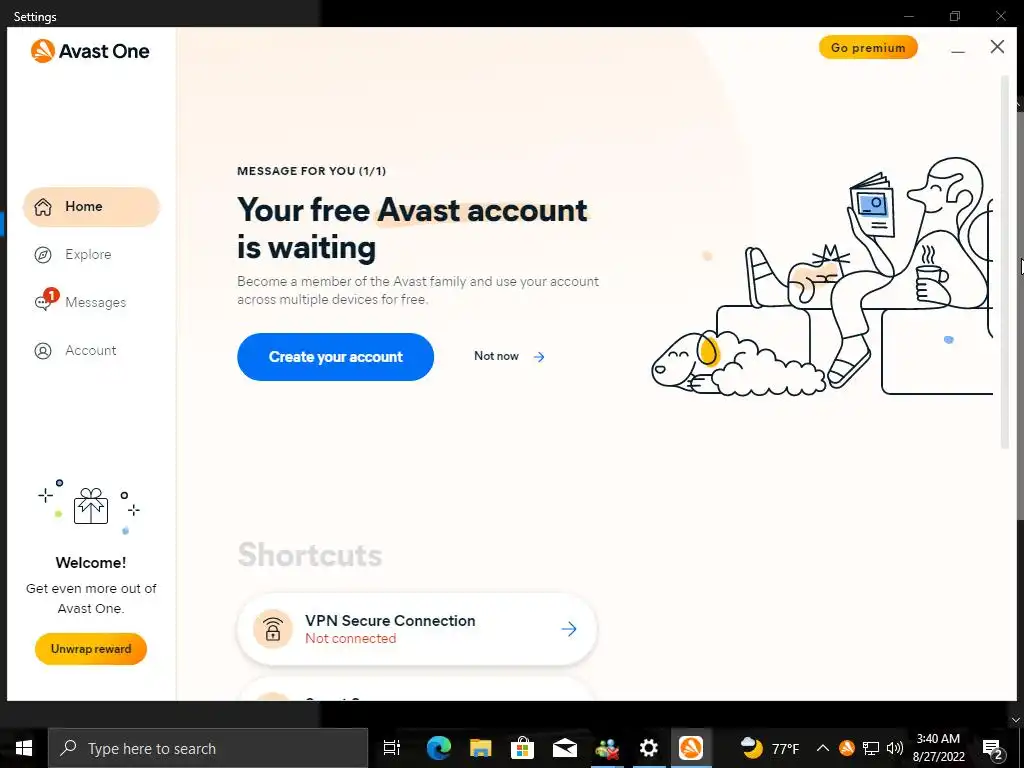Click Go premium button
Image resolution: width=1024 pixels, height=768 pixels.
coord(868,48)
